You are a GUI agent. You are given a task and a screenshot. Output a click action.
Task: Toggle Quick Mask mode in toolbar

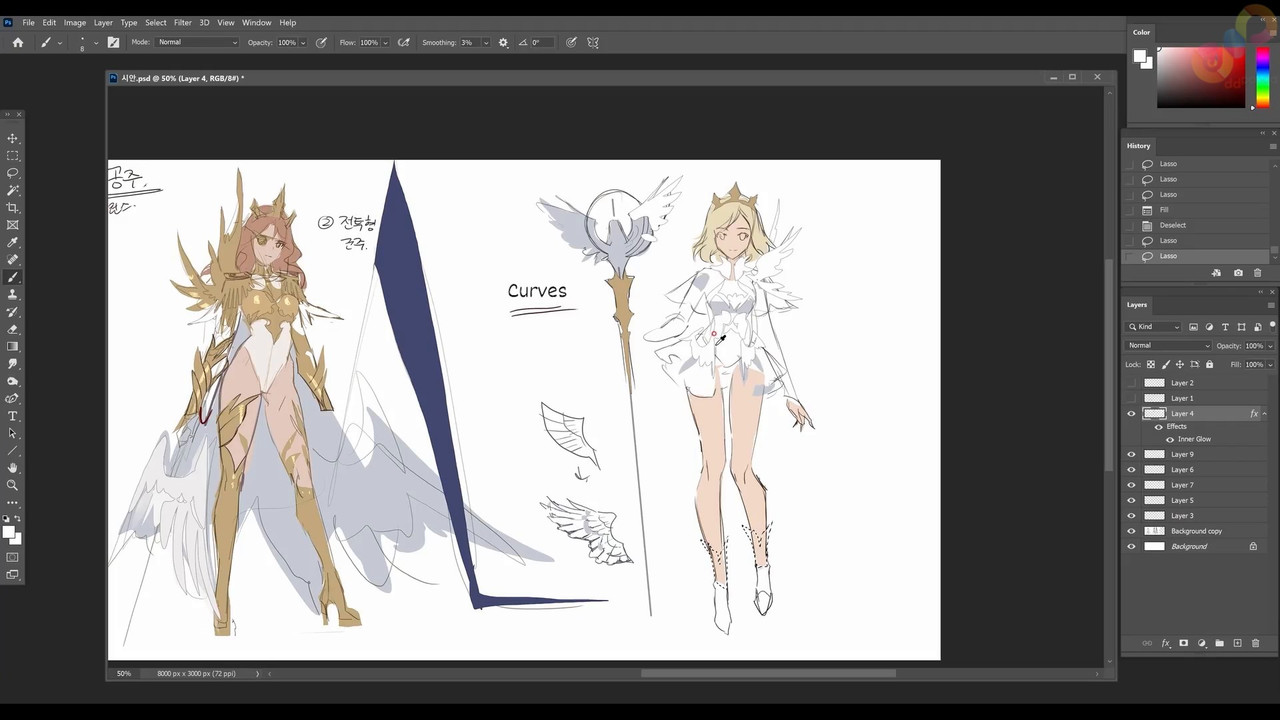coord(13,557)
